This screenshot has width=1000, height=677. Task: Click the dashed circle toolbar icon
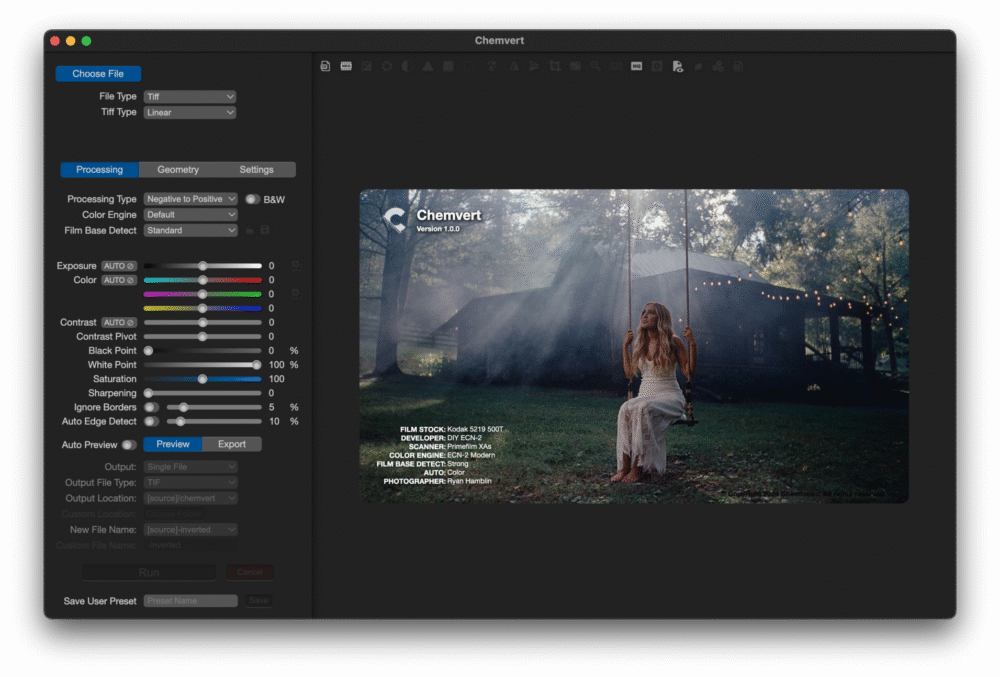[387, 66]
